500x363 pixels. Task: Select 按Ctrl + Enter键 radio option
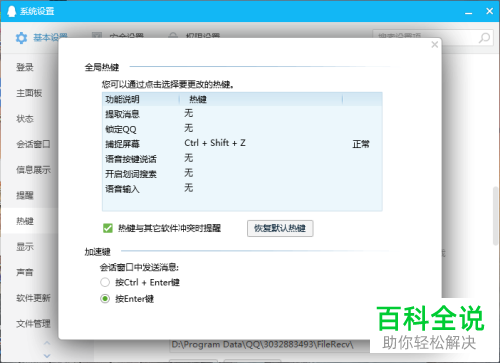coord(105,282)
